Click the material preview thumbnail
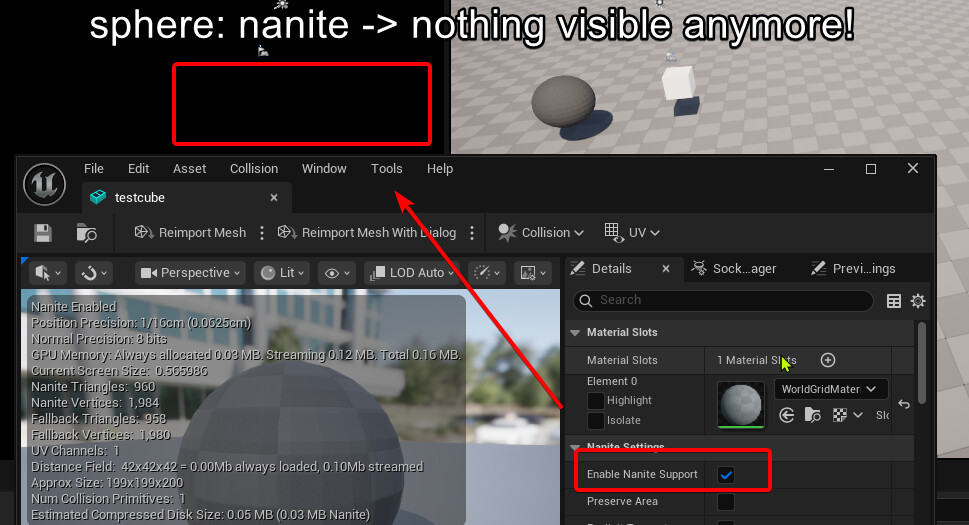This screenshot has height=525, width=969. click(741, 403)
